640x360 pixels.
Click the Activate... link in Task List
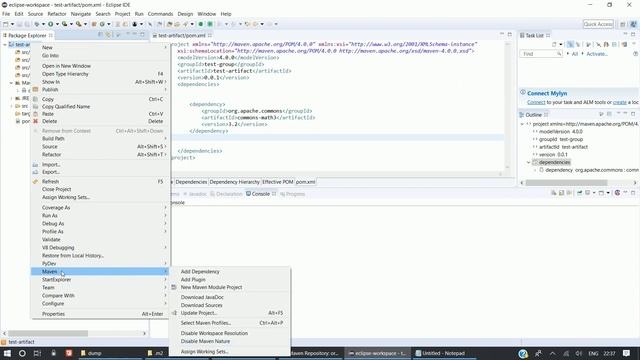[597, 54]
